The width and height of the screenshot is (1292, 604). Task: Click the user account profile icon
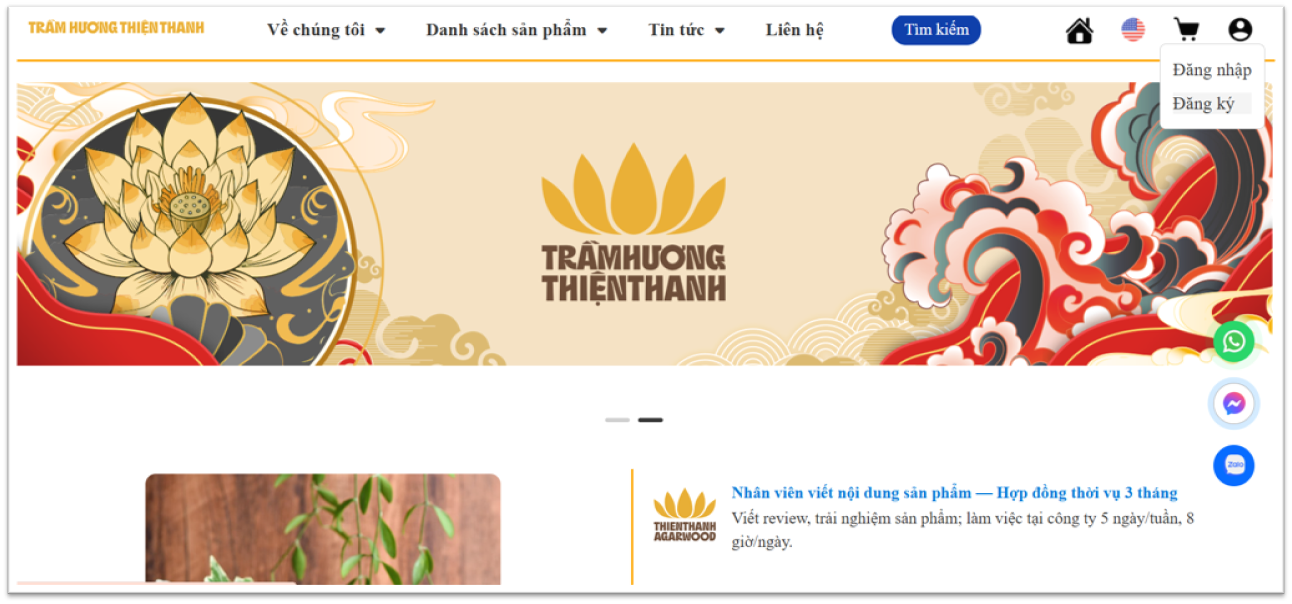coord(1240,30)
